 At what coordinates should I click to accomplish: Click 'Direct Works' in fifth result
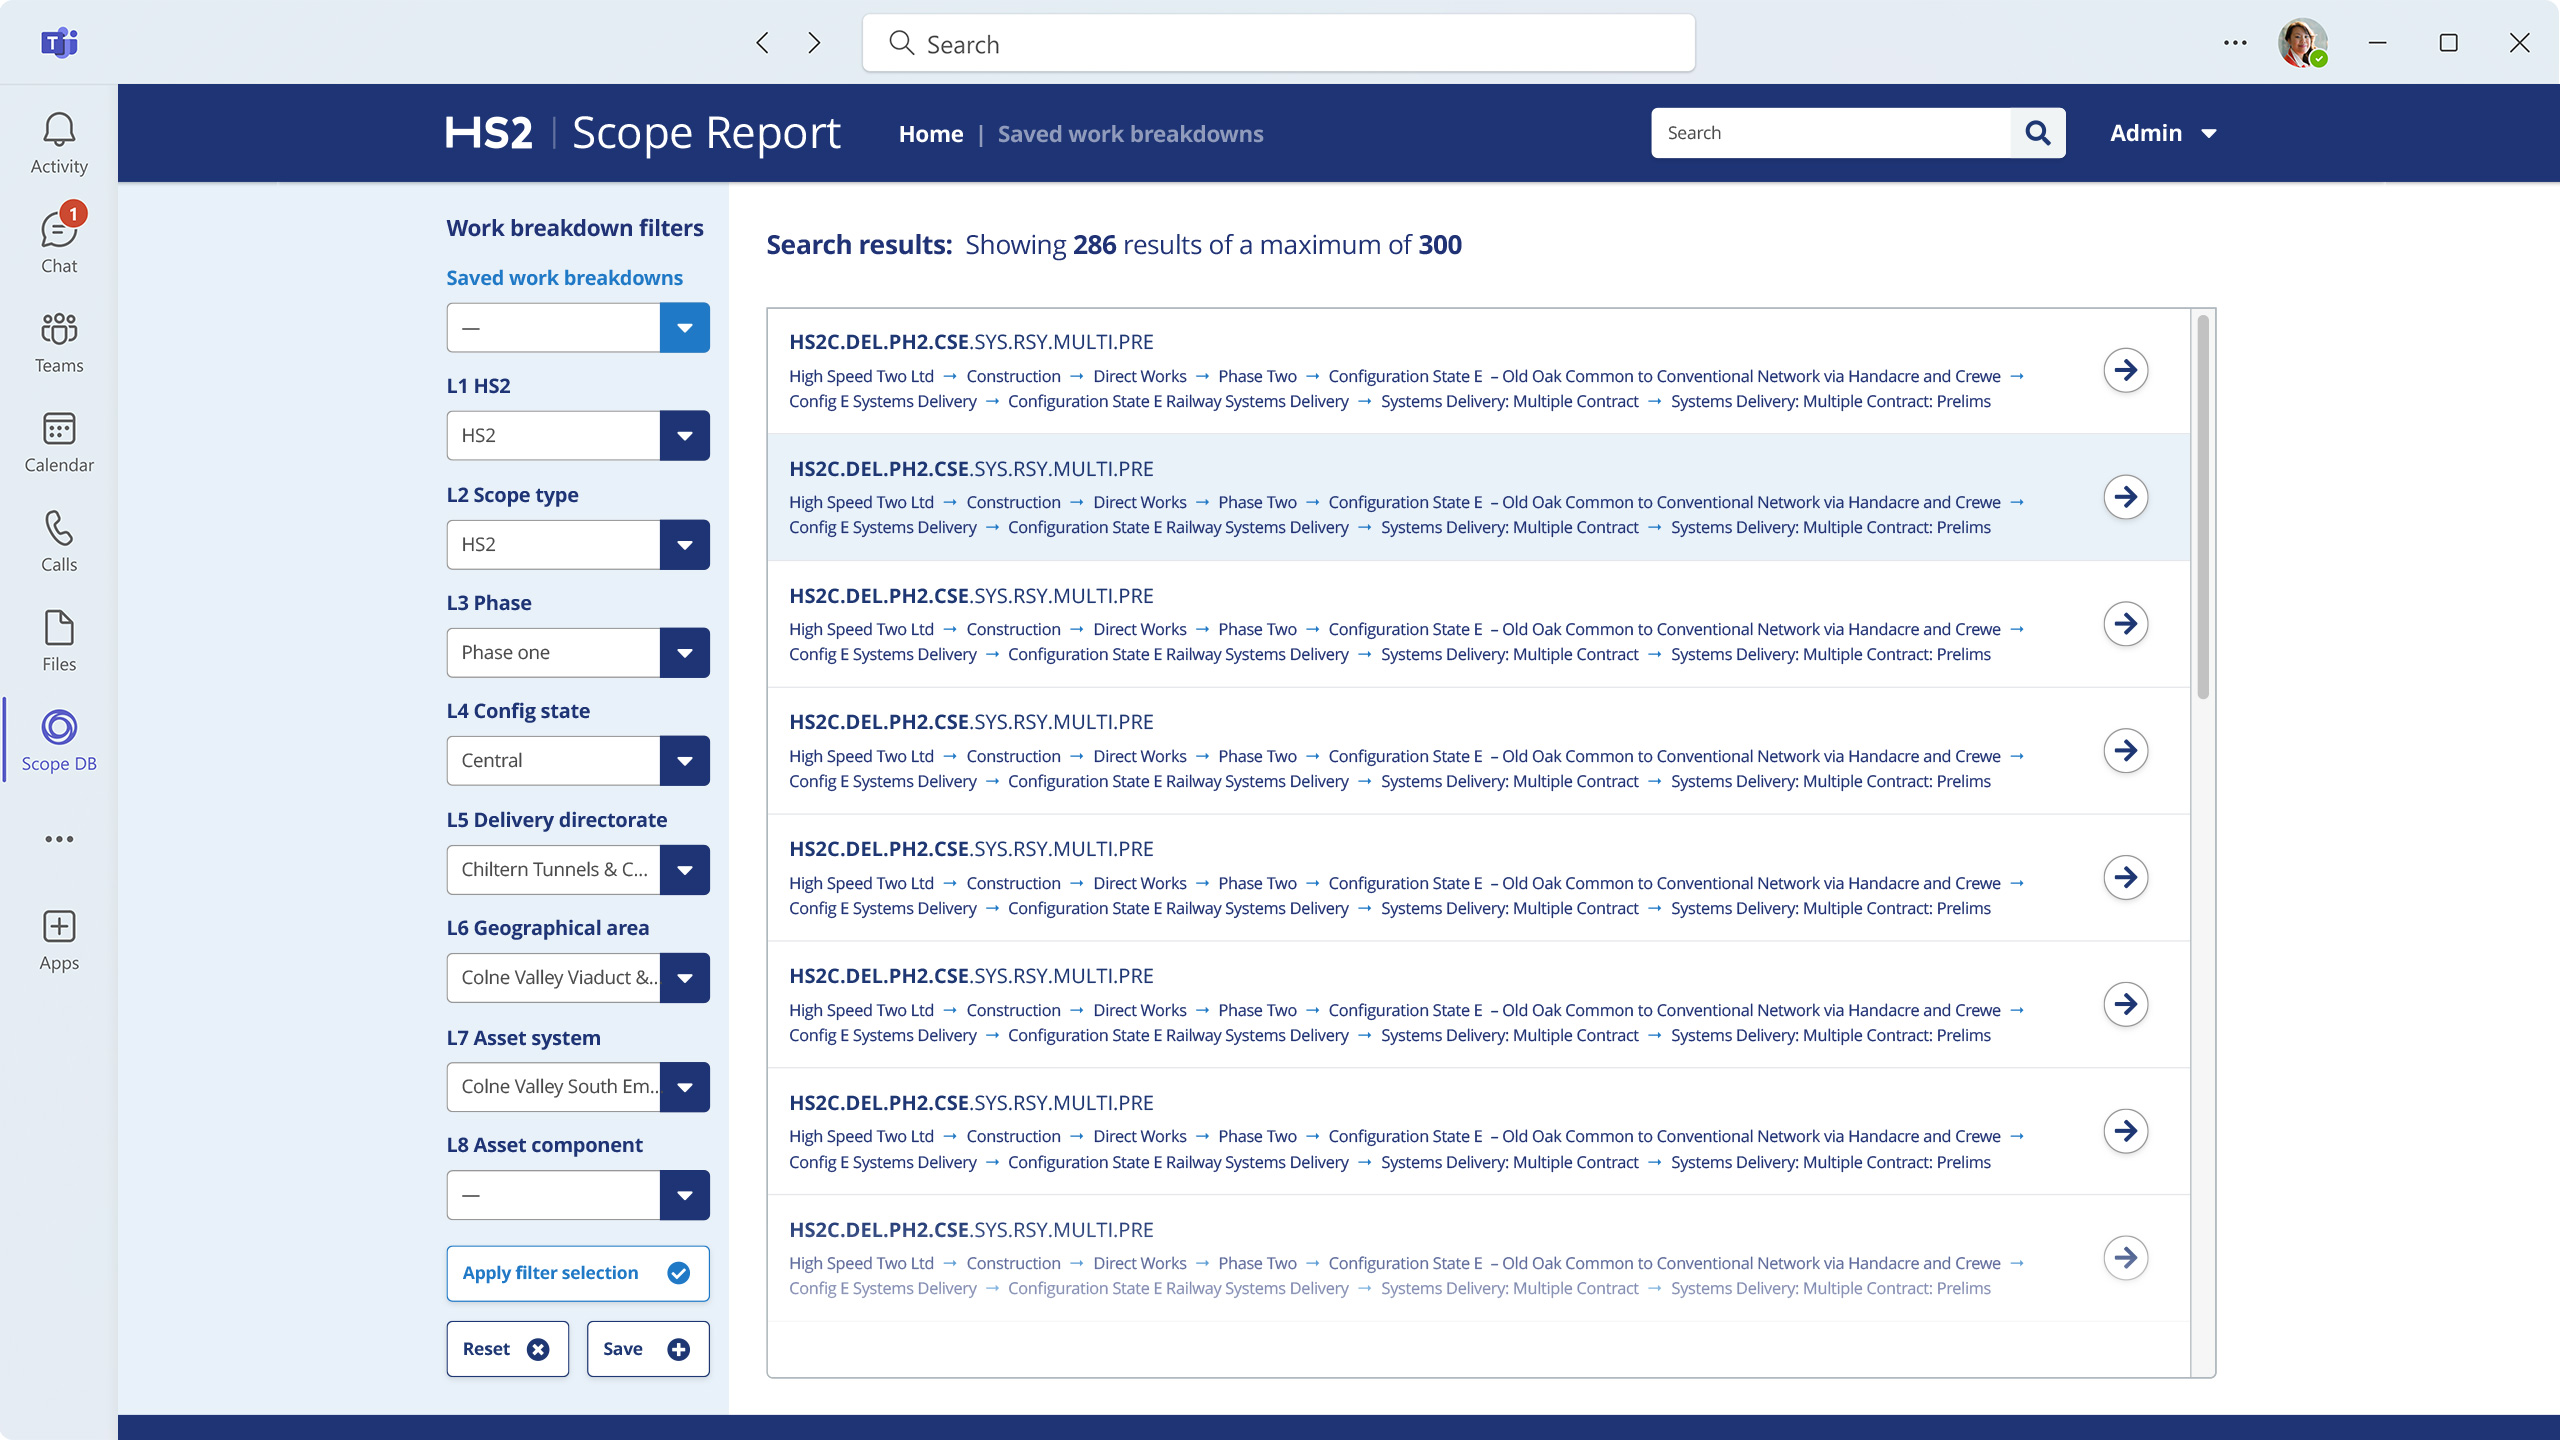point(1139,883)
